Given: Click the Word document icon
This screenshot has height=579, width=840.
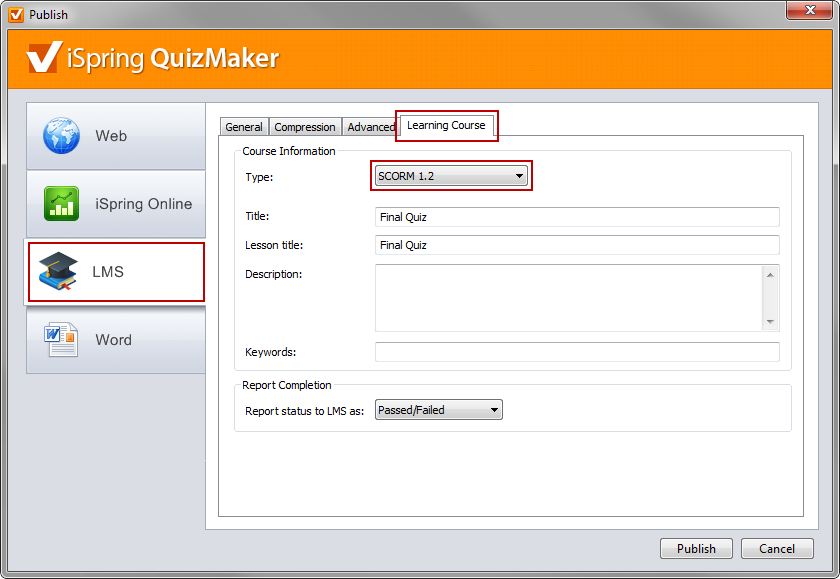Looking at the screenshot, I should tap(61, 340).
